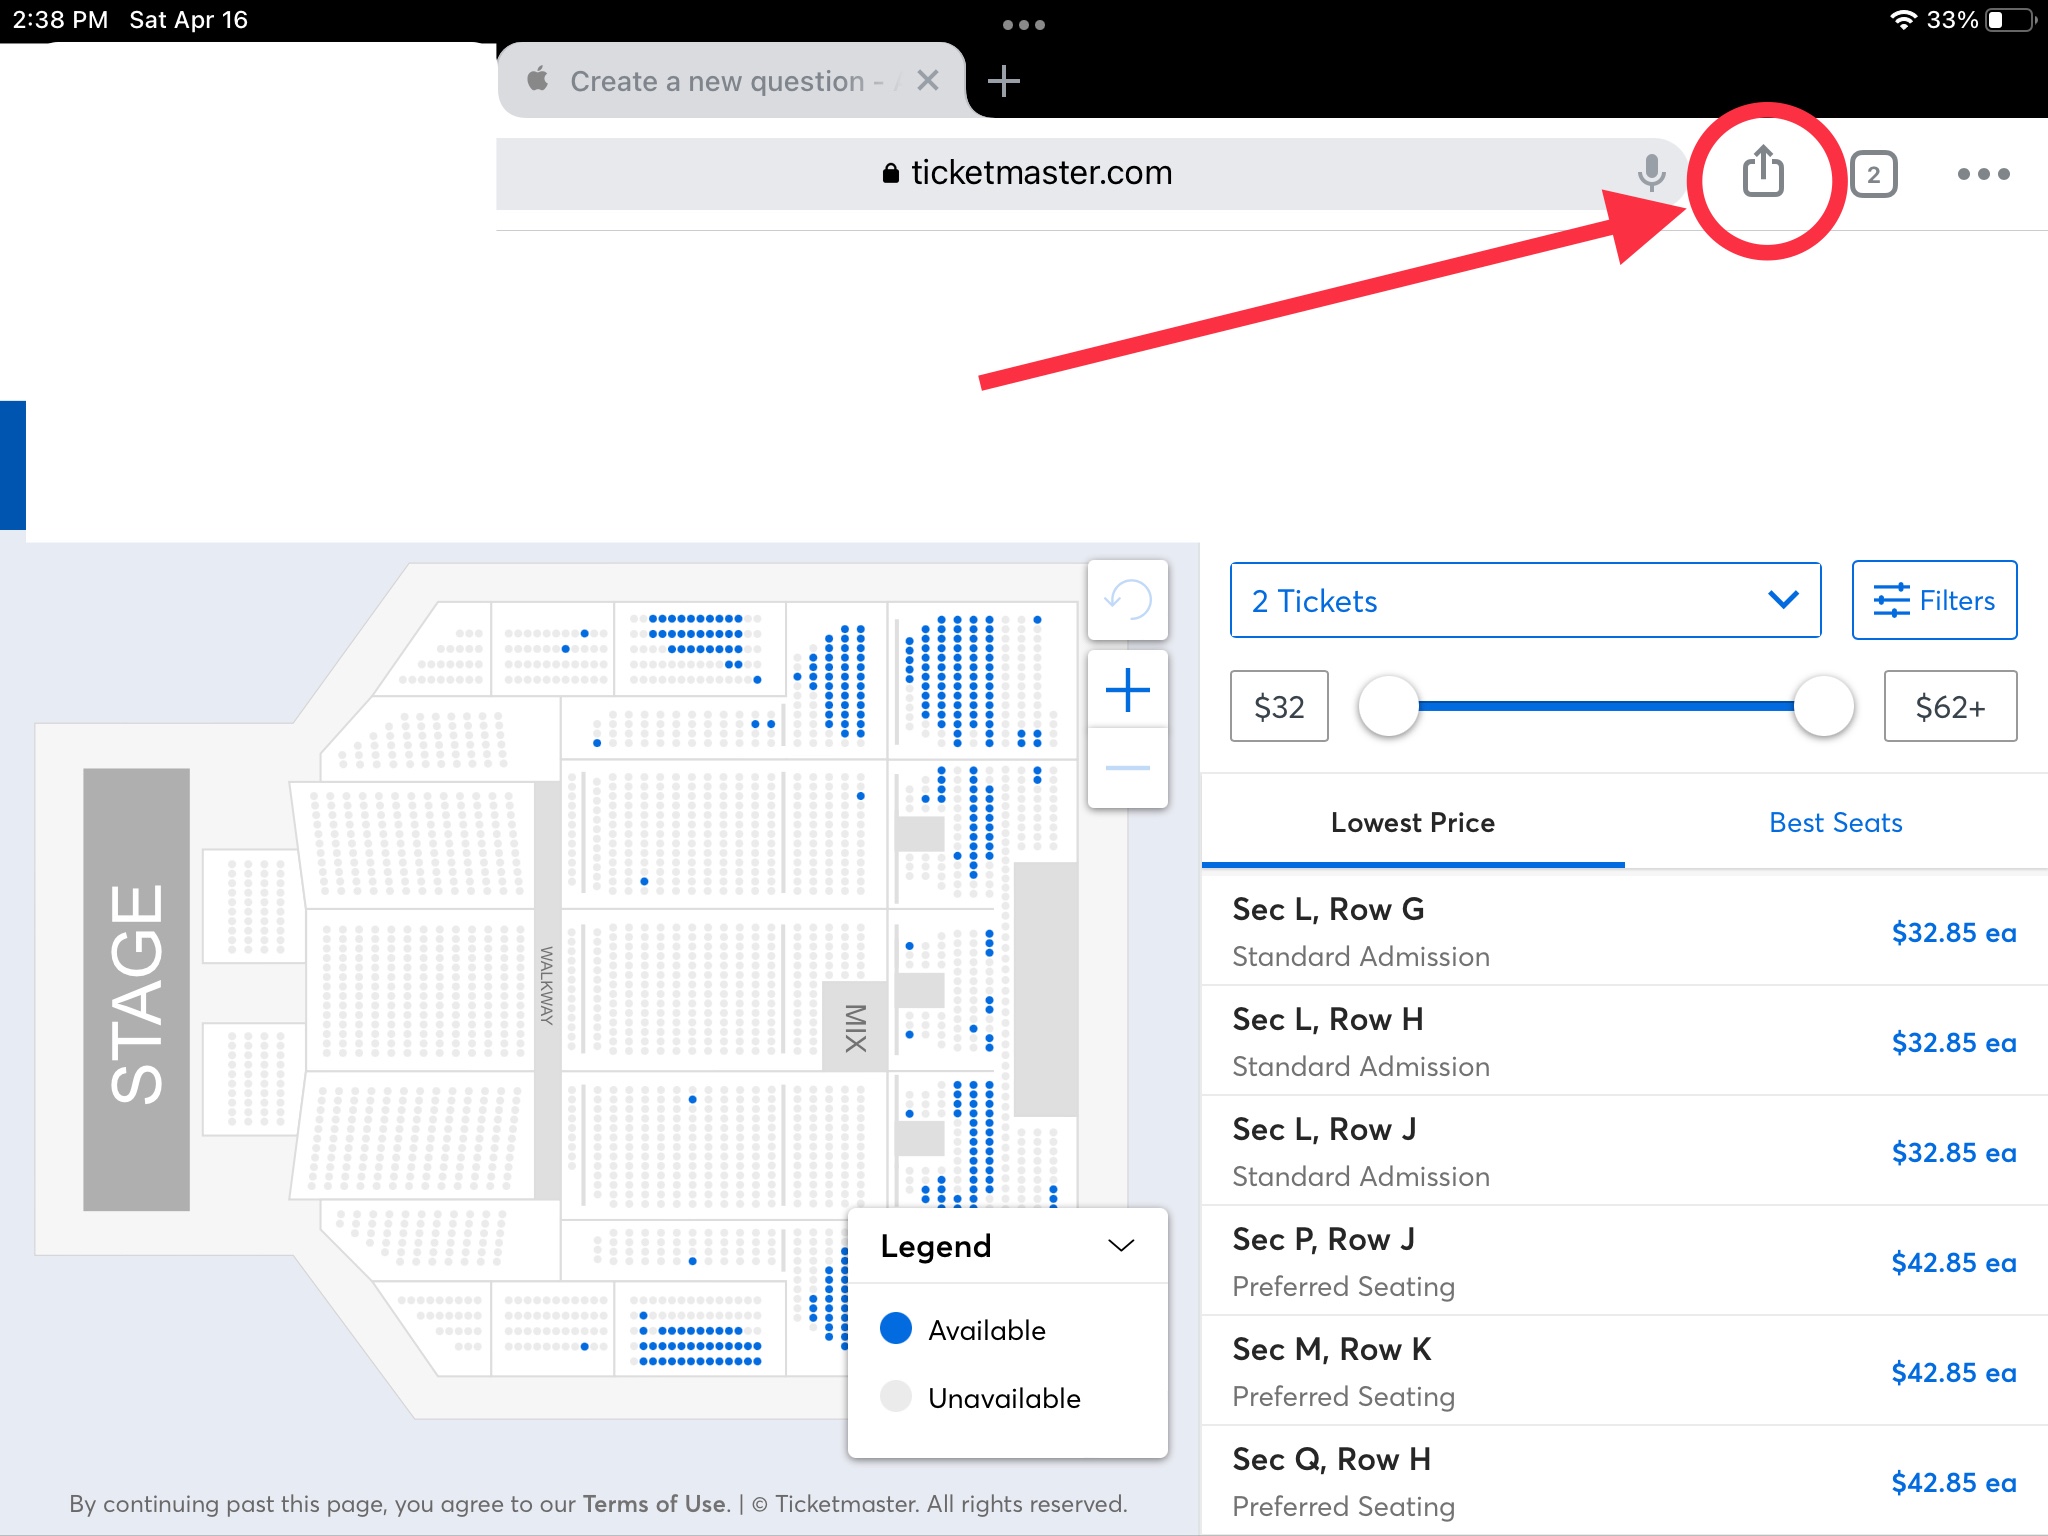Zoom out on the seat map
This screenshot has height=1536, width=2048.
pyautogui.click(x=1127, y=768)
